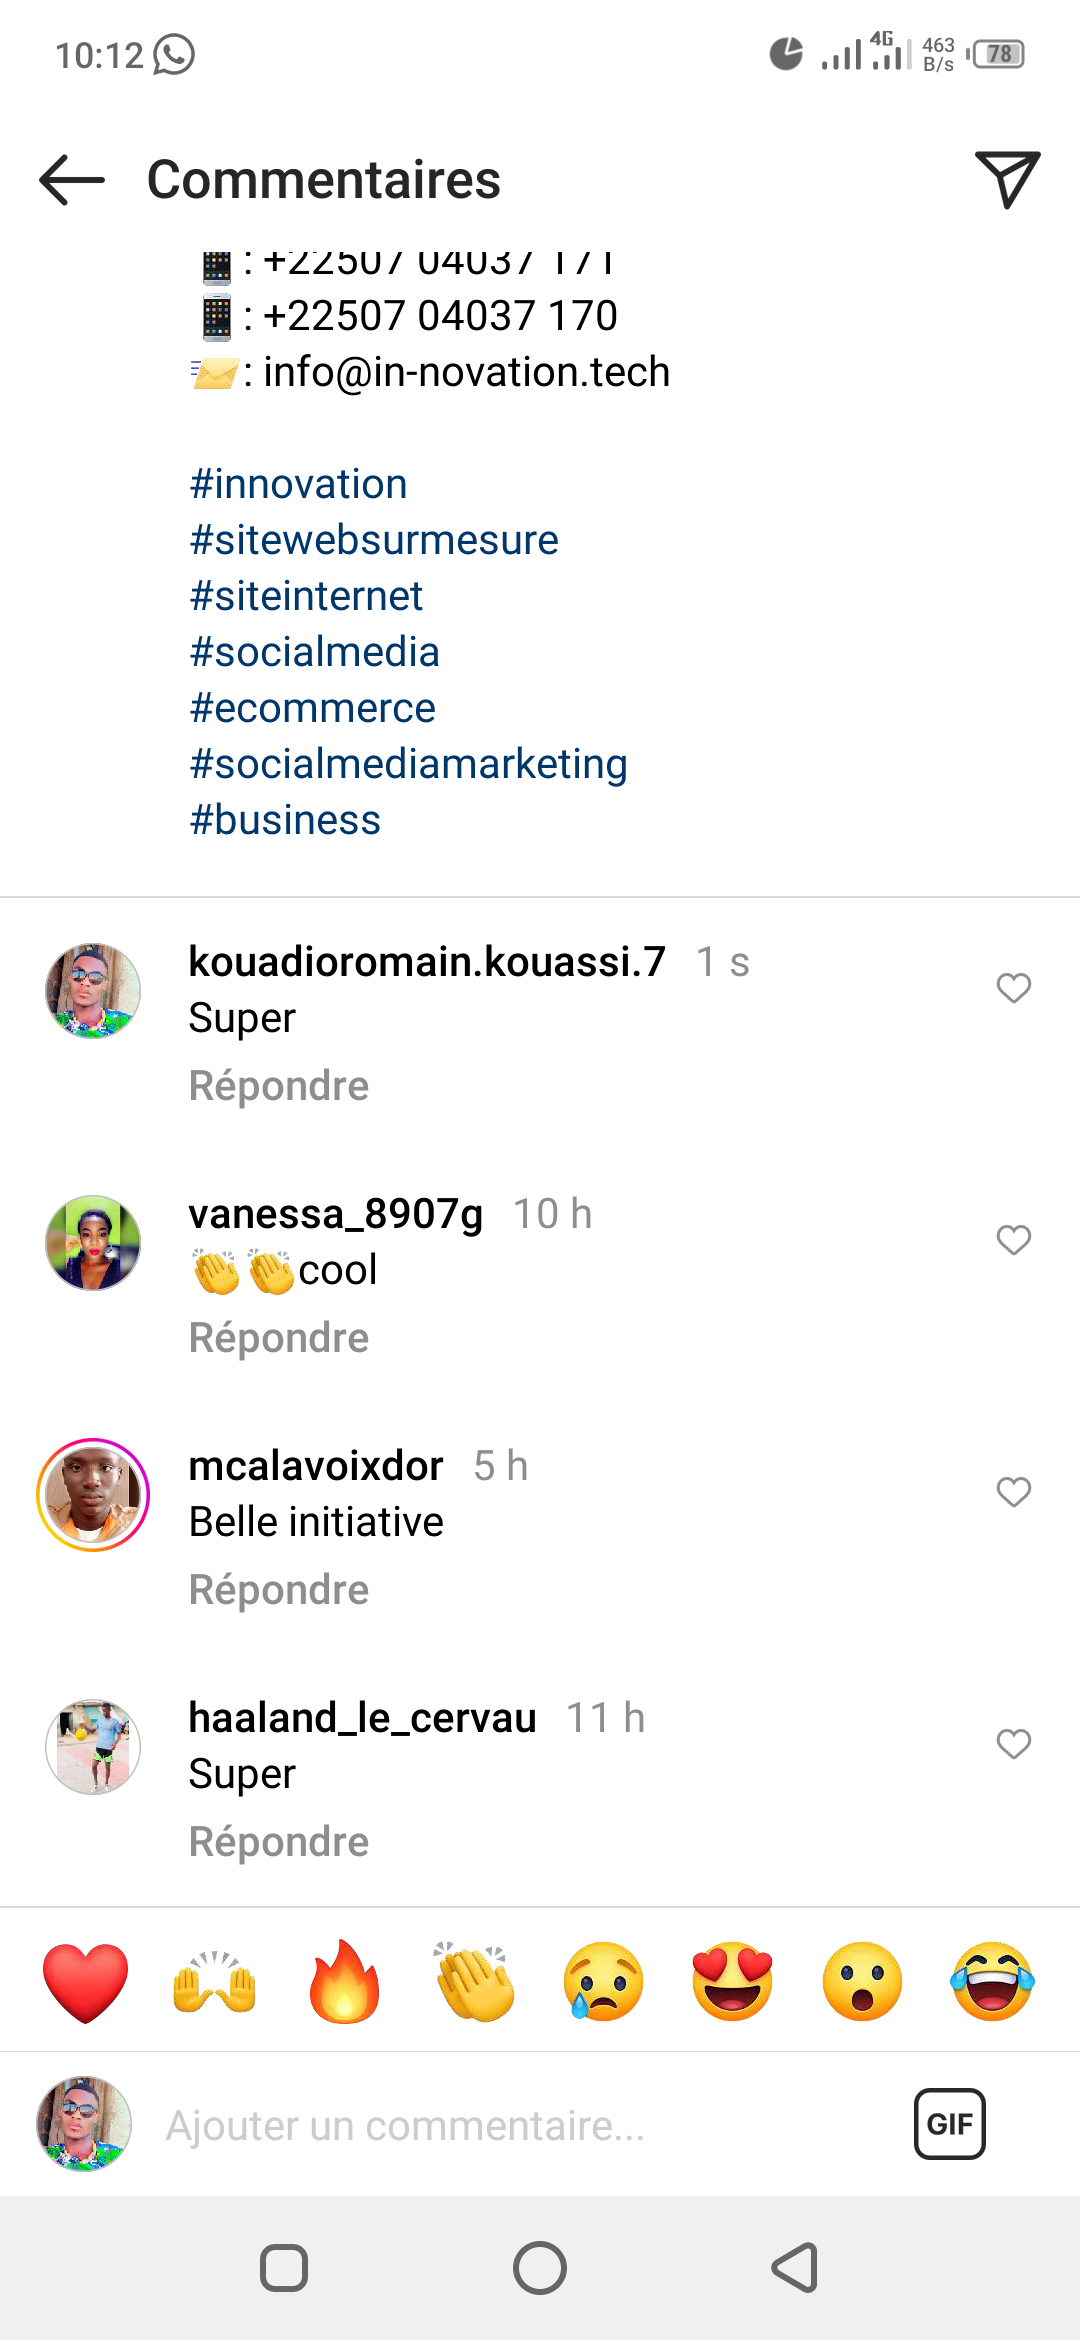Viewport: 1080px width, 2340px height.
Task: Like mcalavoixdor's Belle initiative comment
Action: click(1013, 1492)
